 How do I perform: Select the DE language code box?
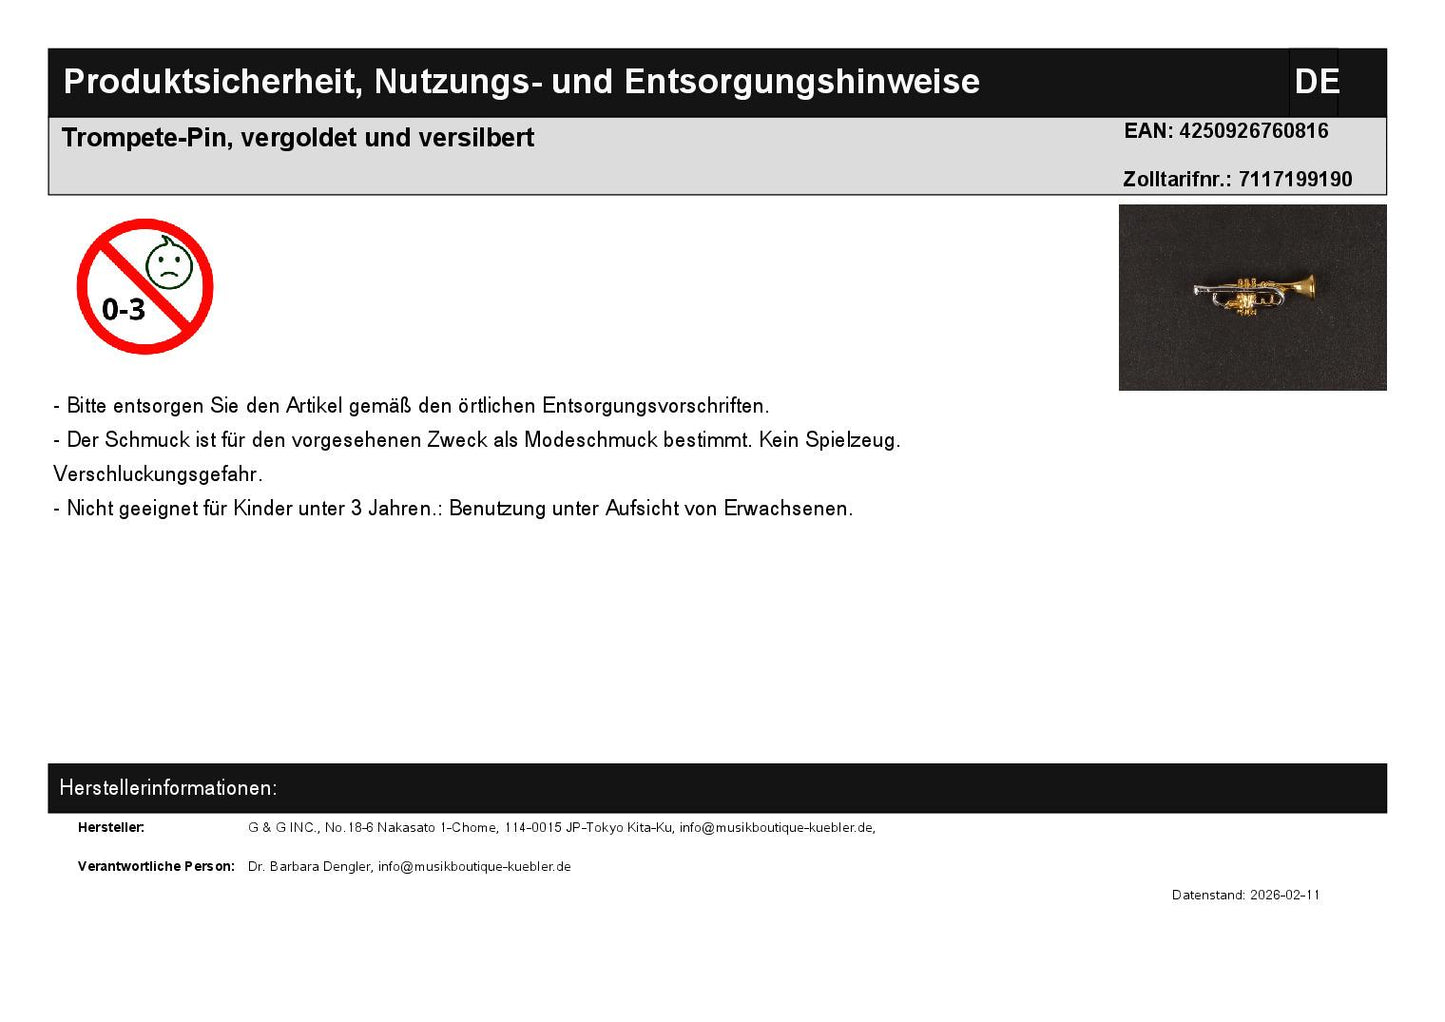point(1315,82)
